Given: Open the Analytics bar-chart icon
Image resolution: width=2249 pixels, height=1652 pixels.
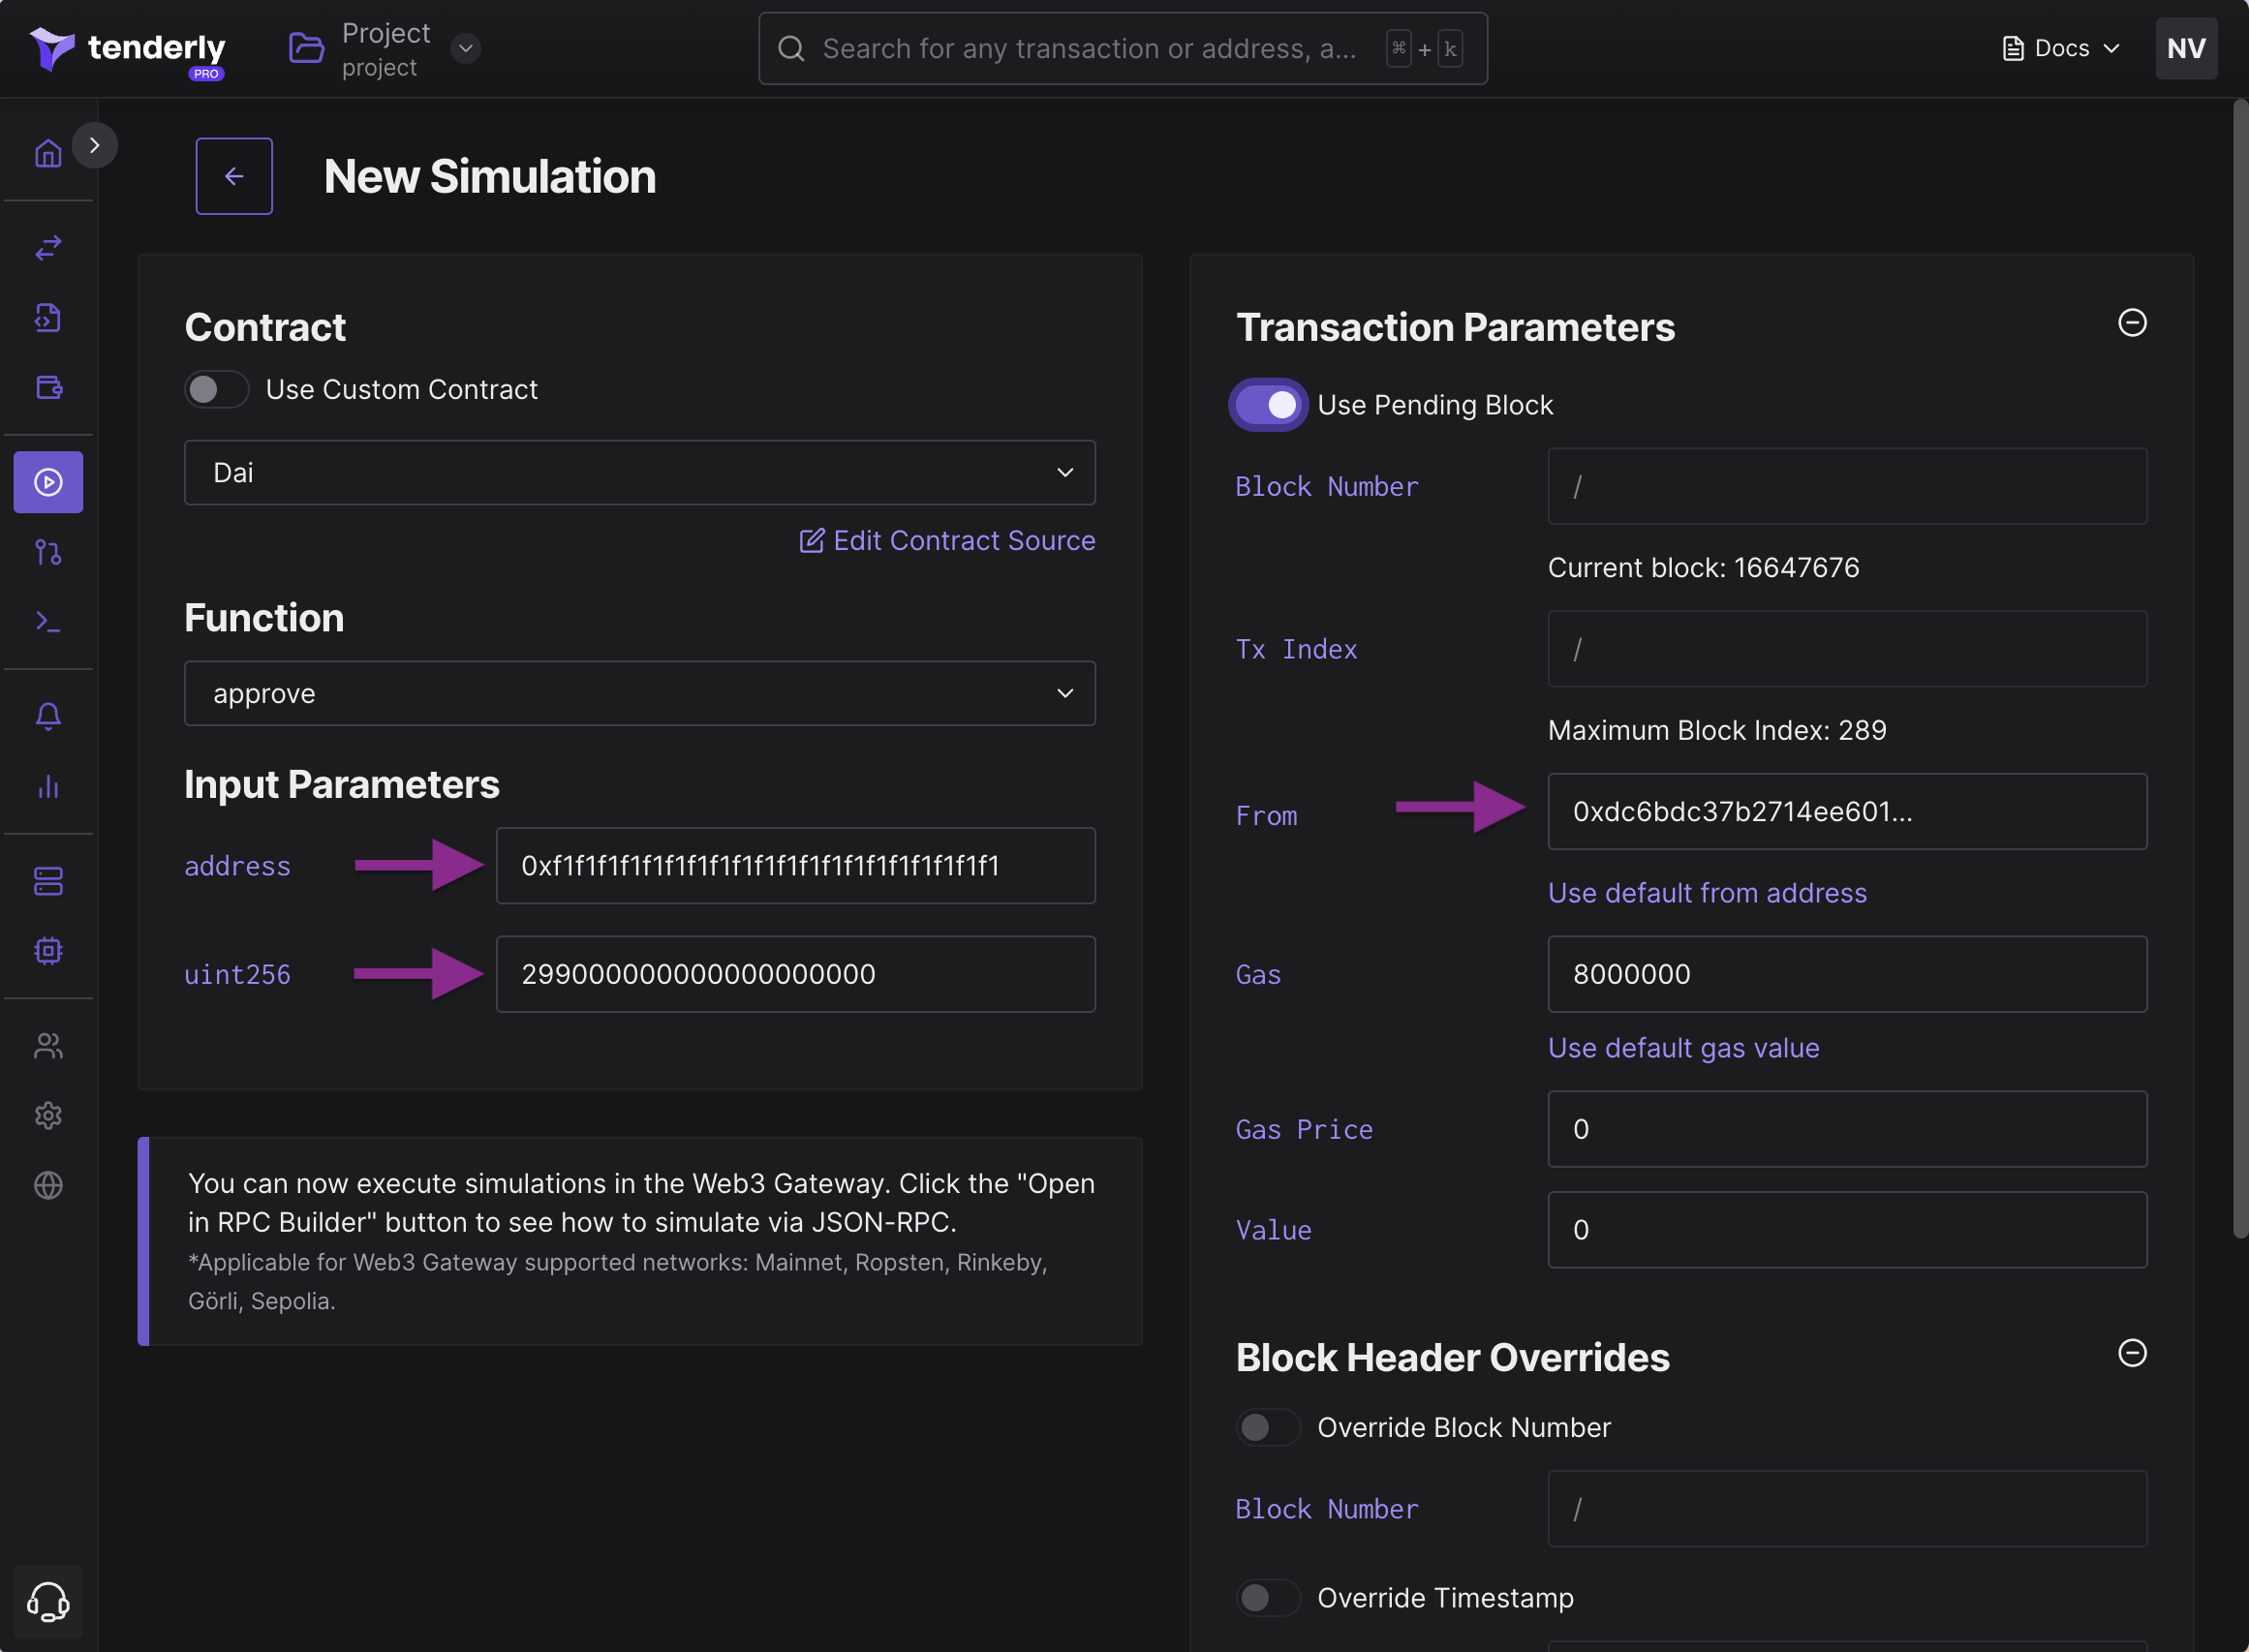Looking at the screenshot, I should (x=49, y=787).
